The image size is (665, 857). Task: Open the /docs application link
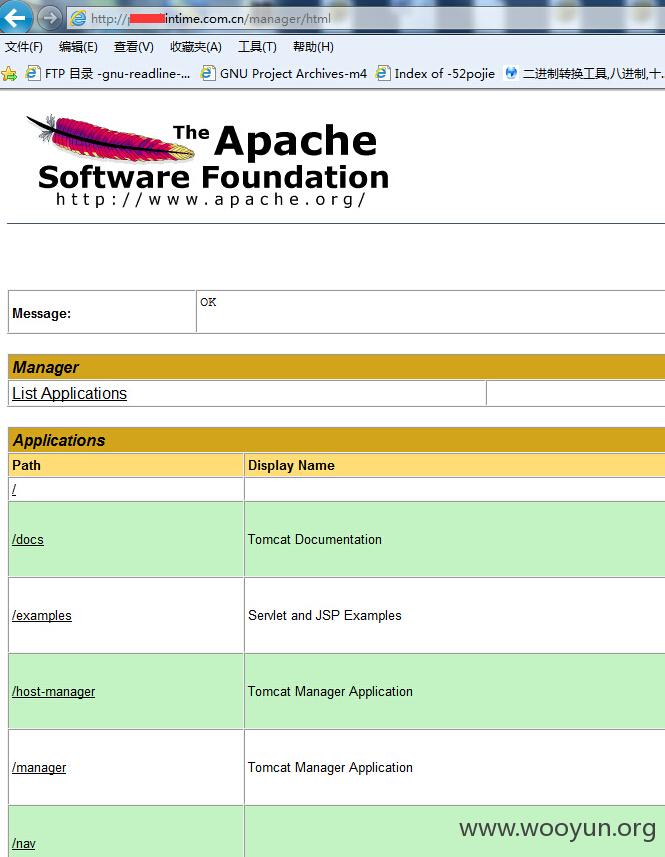tap(28, 539)
